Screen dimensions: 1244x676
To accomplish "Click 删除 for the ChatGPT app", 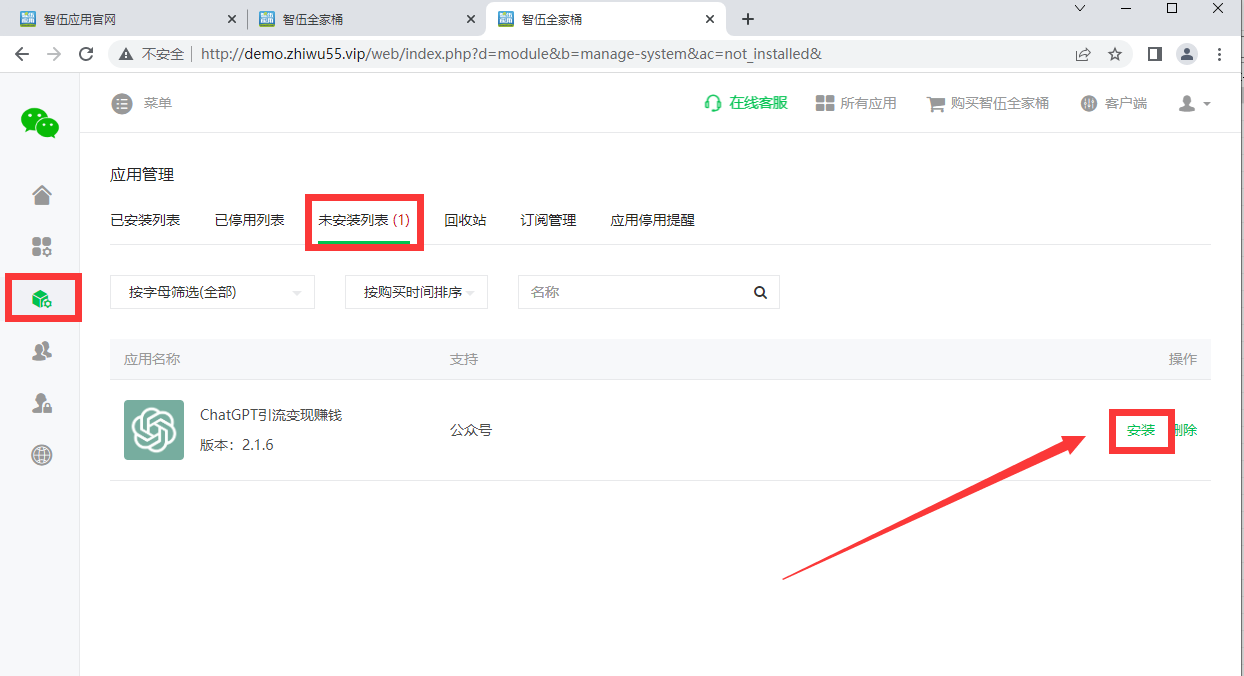I will pos(1184,430).
